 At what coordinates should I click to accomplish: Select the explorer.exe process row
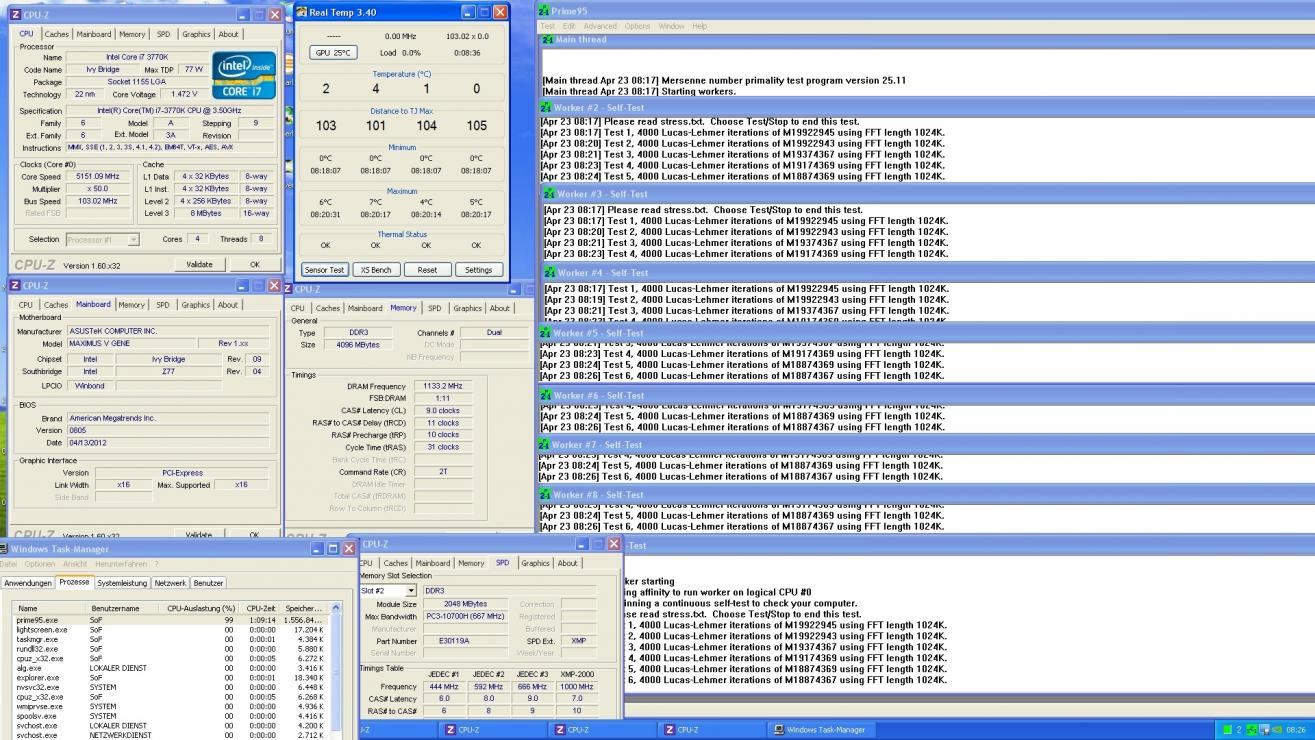170,678
